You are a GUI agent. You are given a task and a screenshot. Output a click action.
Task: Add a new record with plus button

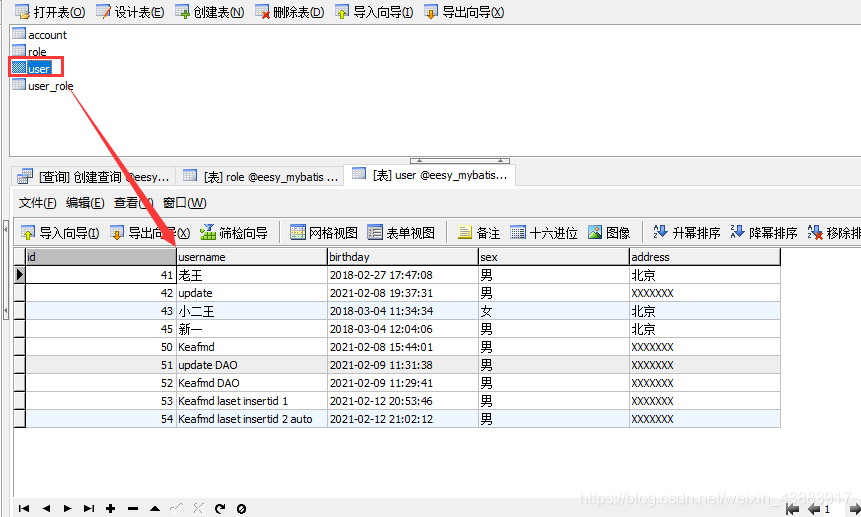[110, 509]
